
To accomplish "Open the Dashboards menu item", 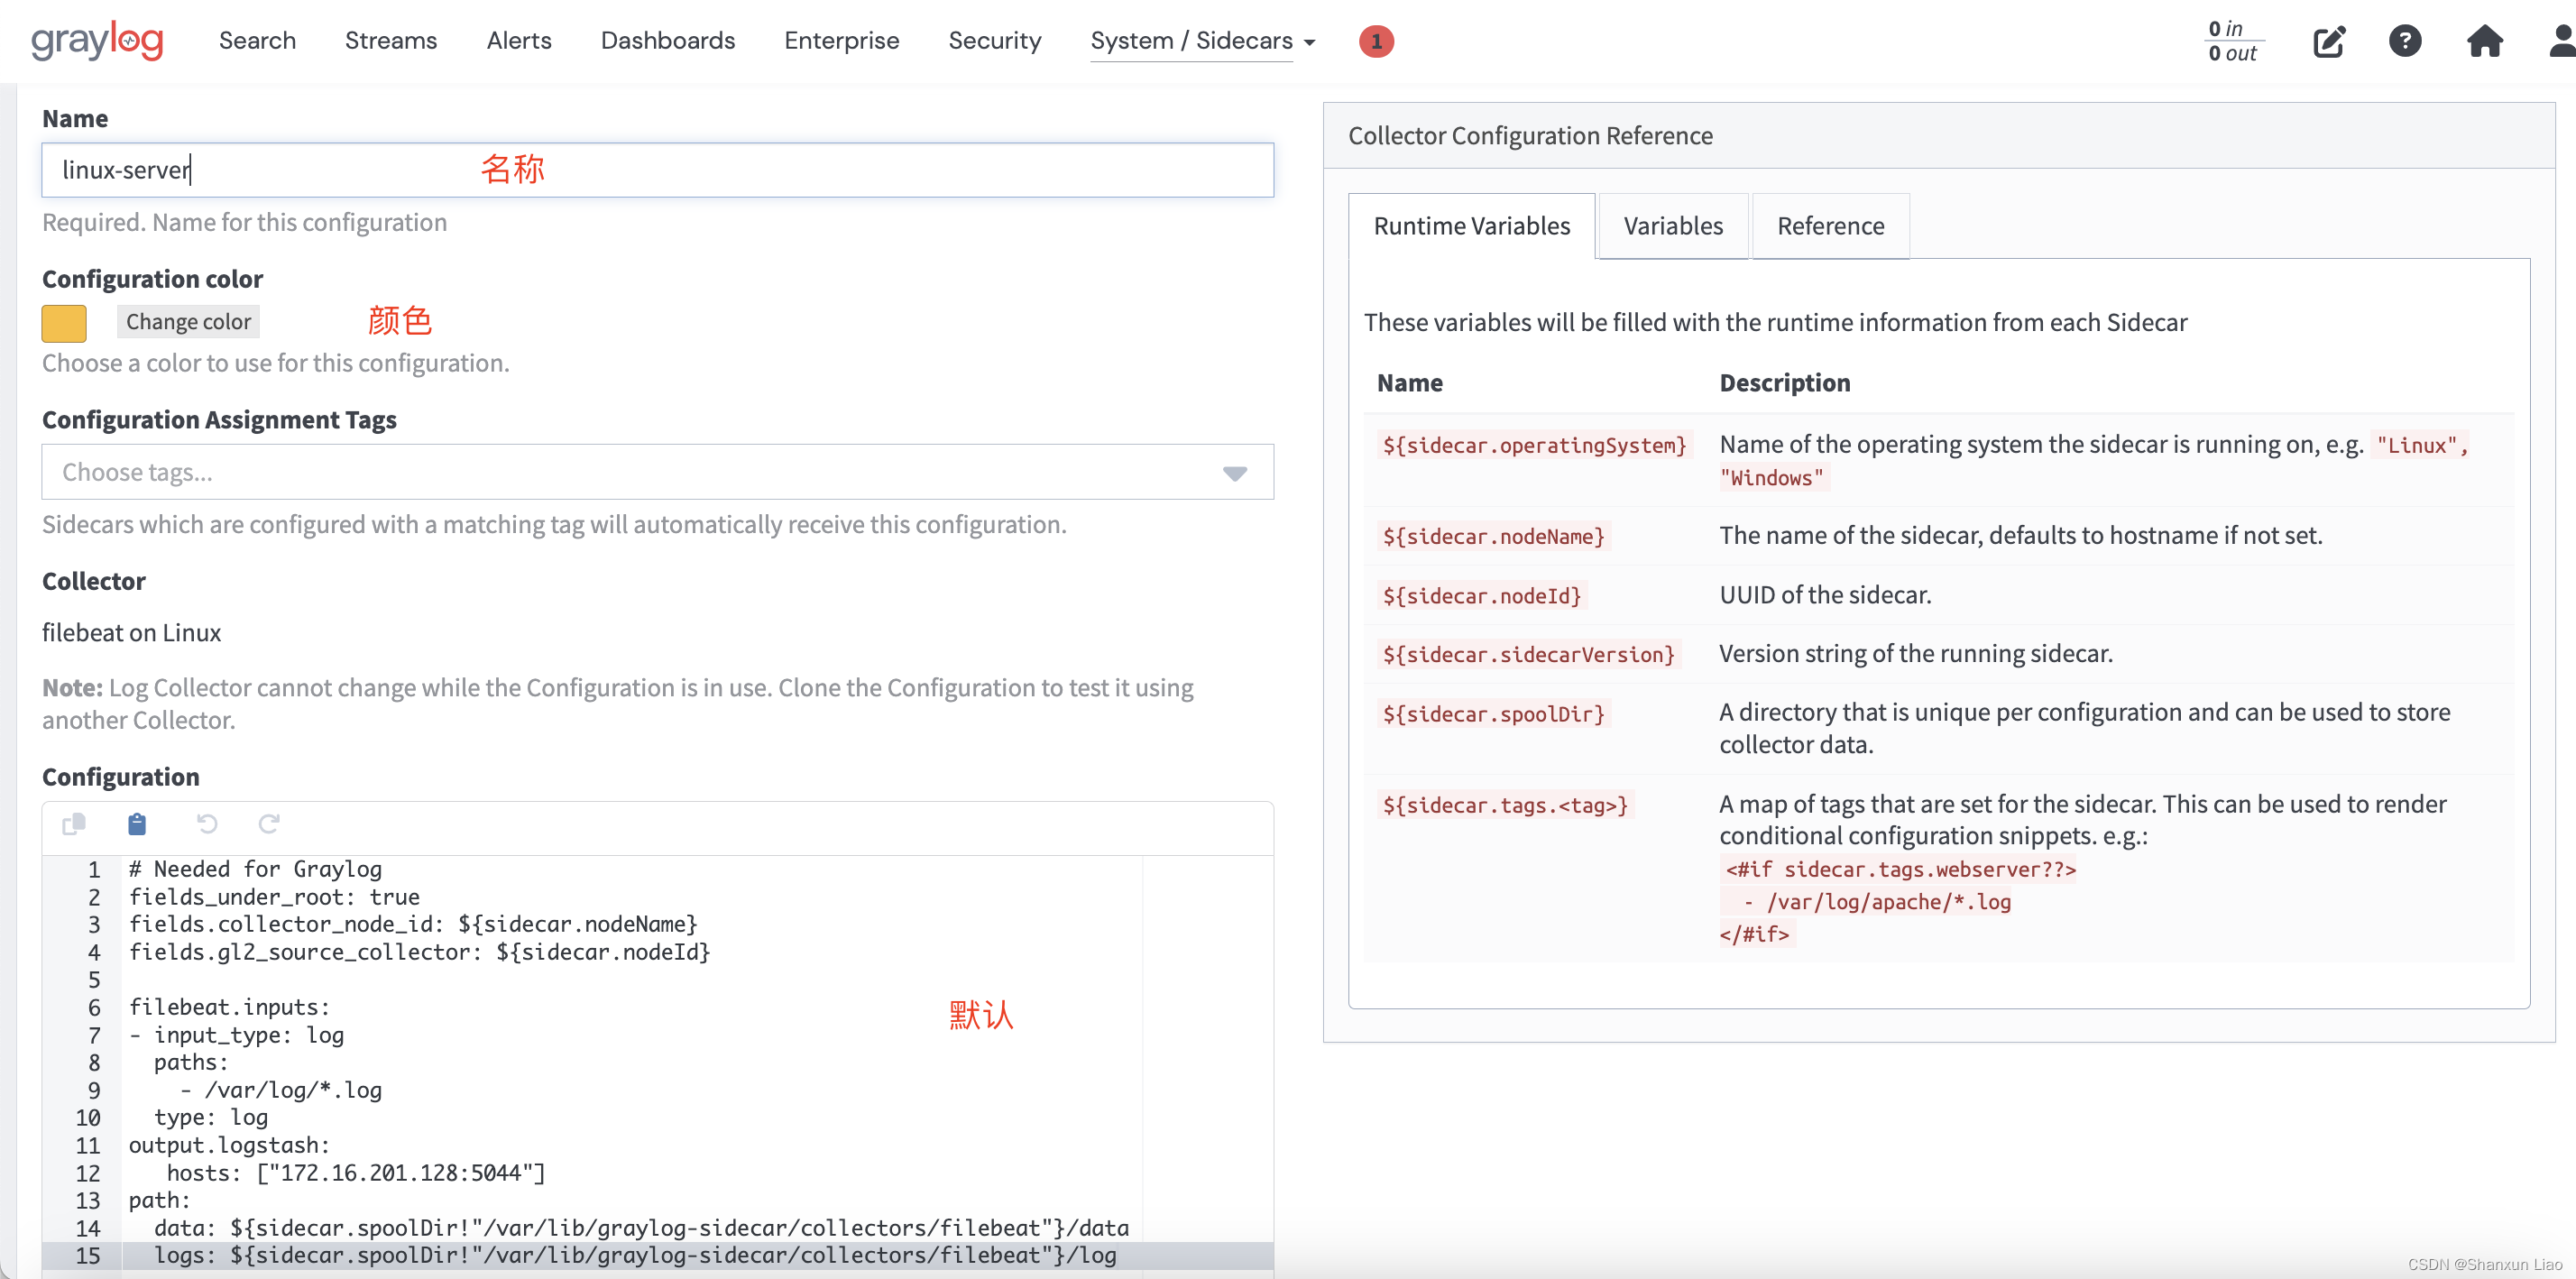I will click(x=668, y=41).
